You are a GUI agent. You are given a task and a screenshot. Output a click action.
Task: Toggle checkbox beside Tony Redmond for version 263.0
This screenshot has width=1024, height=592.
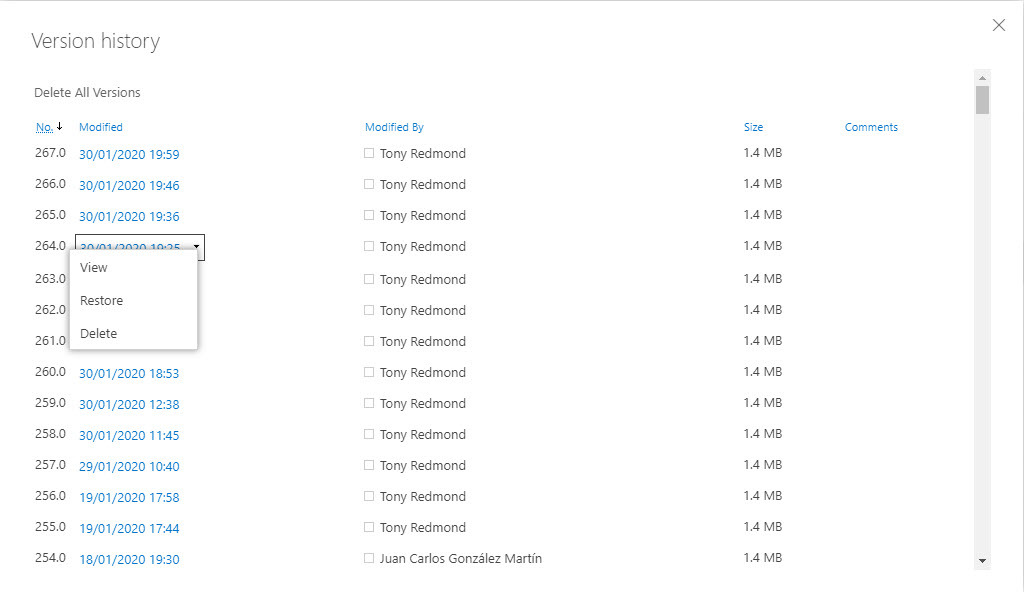(x=369, y=279)
